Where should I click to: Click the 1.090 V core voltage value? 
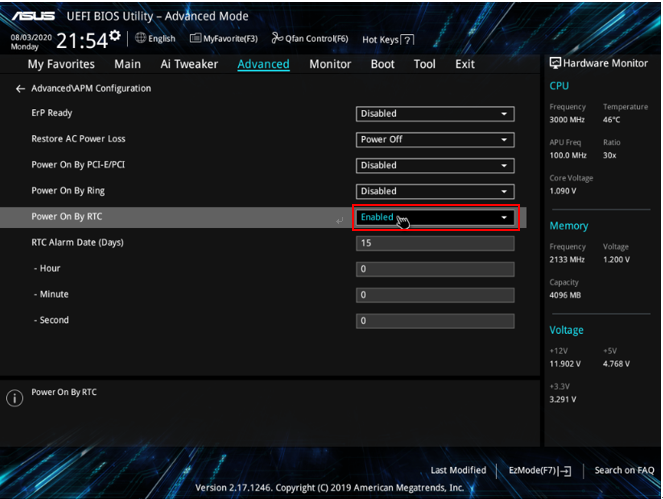562,191
